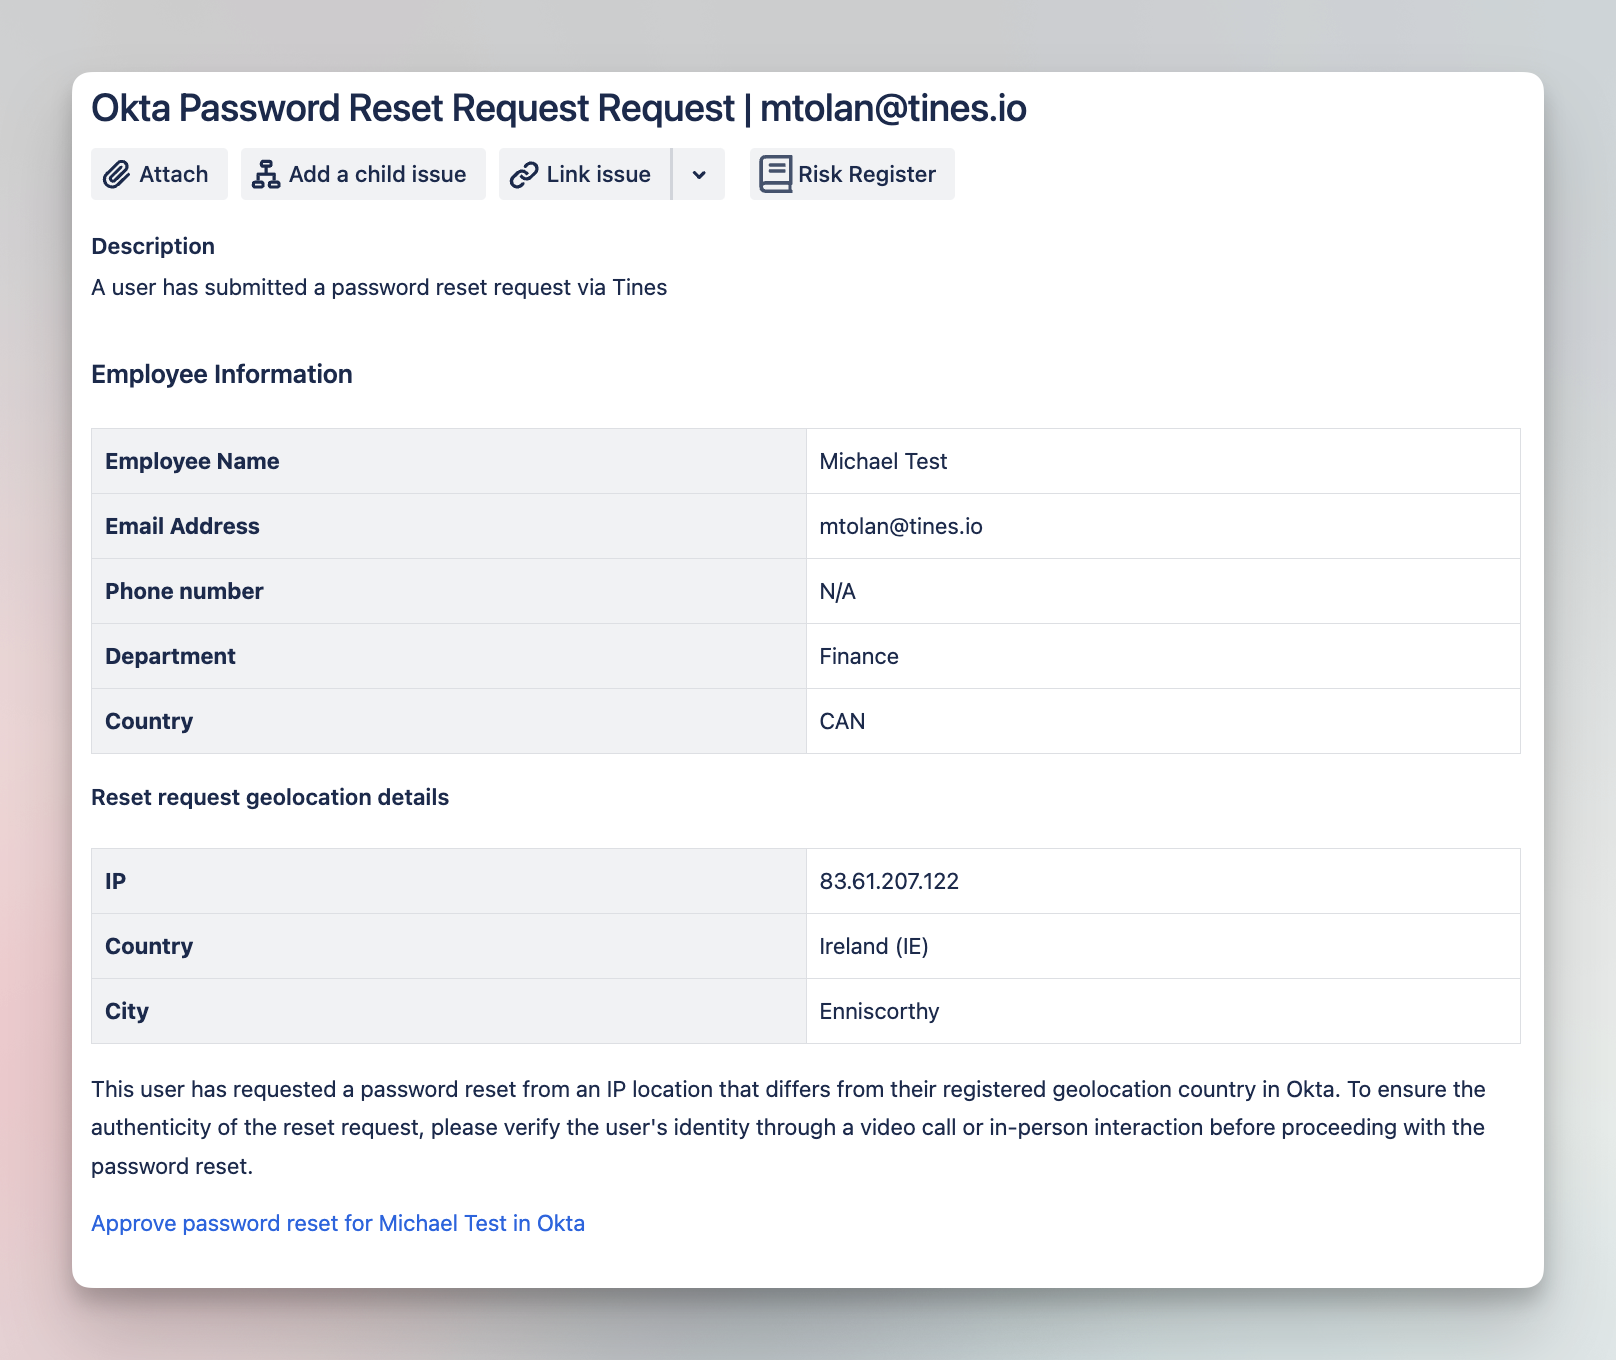Screen dimensions: 1616x1360
Task: Open Approve password reset link in Okta
Action: pos(338,1223)
